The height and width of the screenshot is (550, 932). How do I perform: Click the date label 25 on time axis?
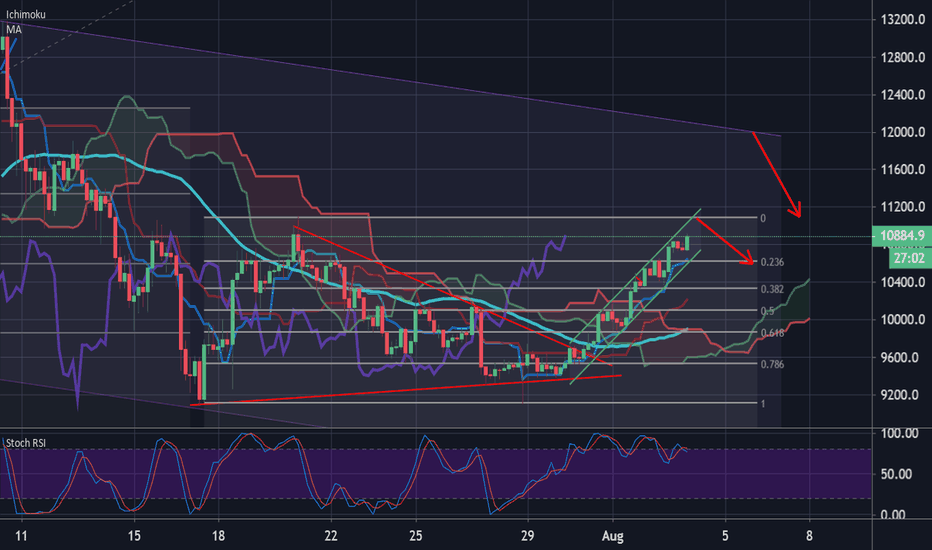pos(416,536)
